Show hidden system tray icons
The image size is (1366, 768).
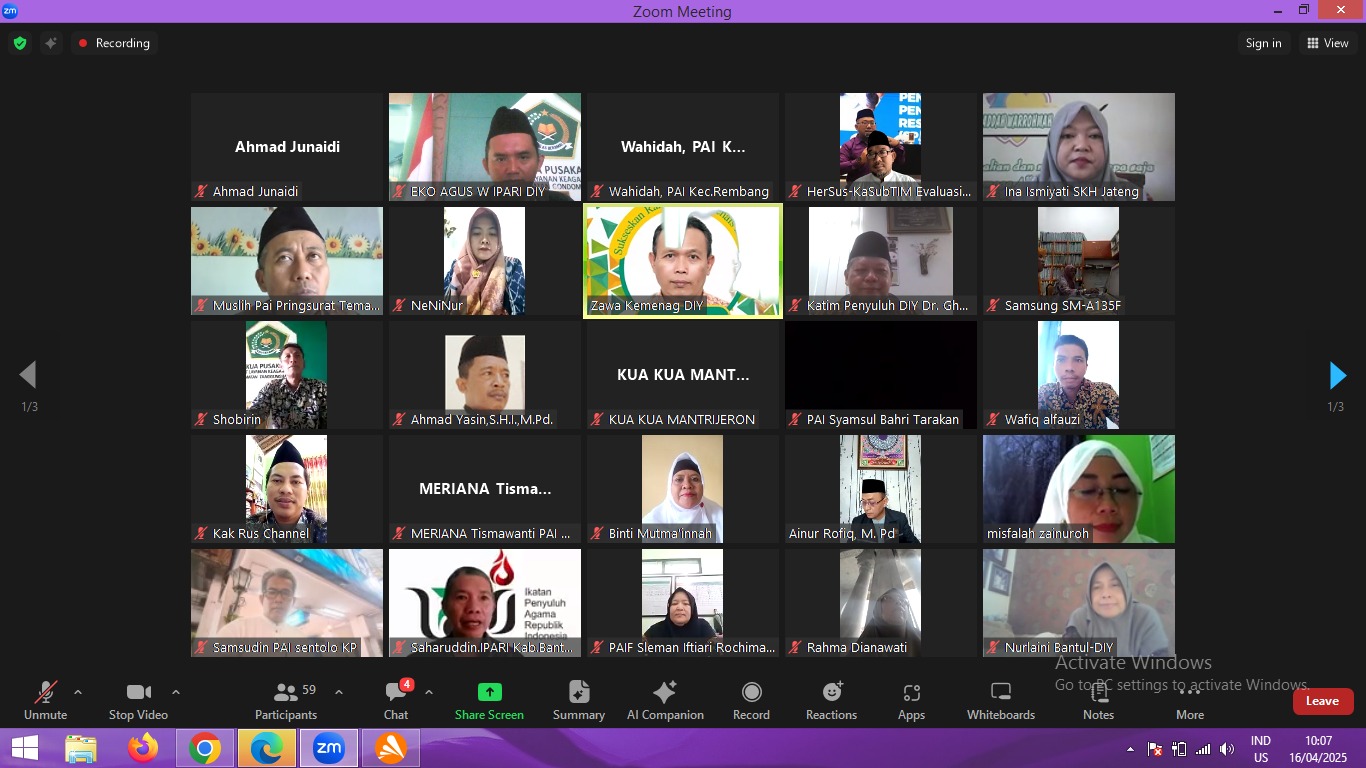click(x=1131, y=749)
